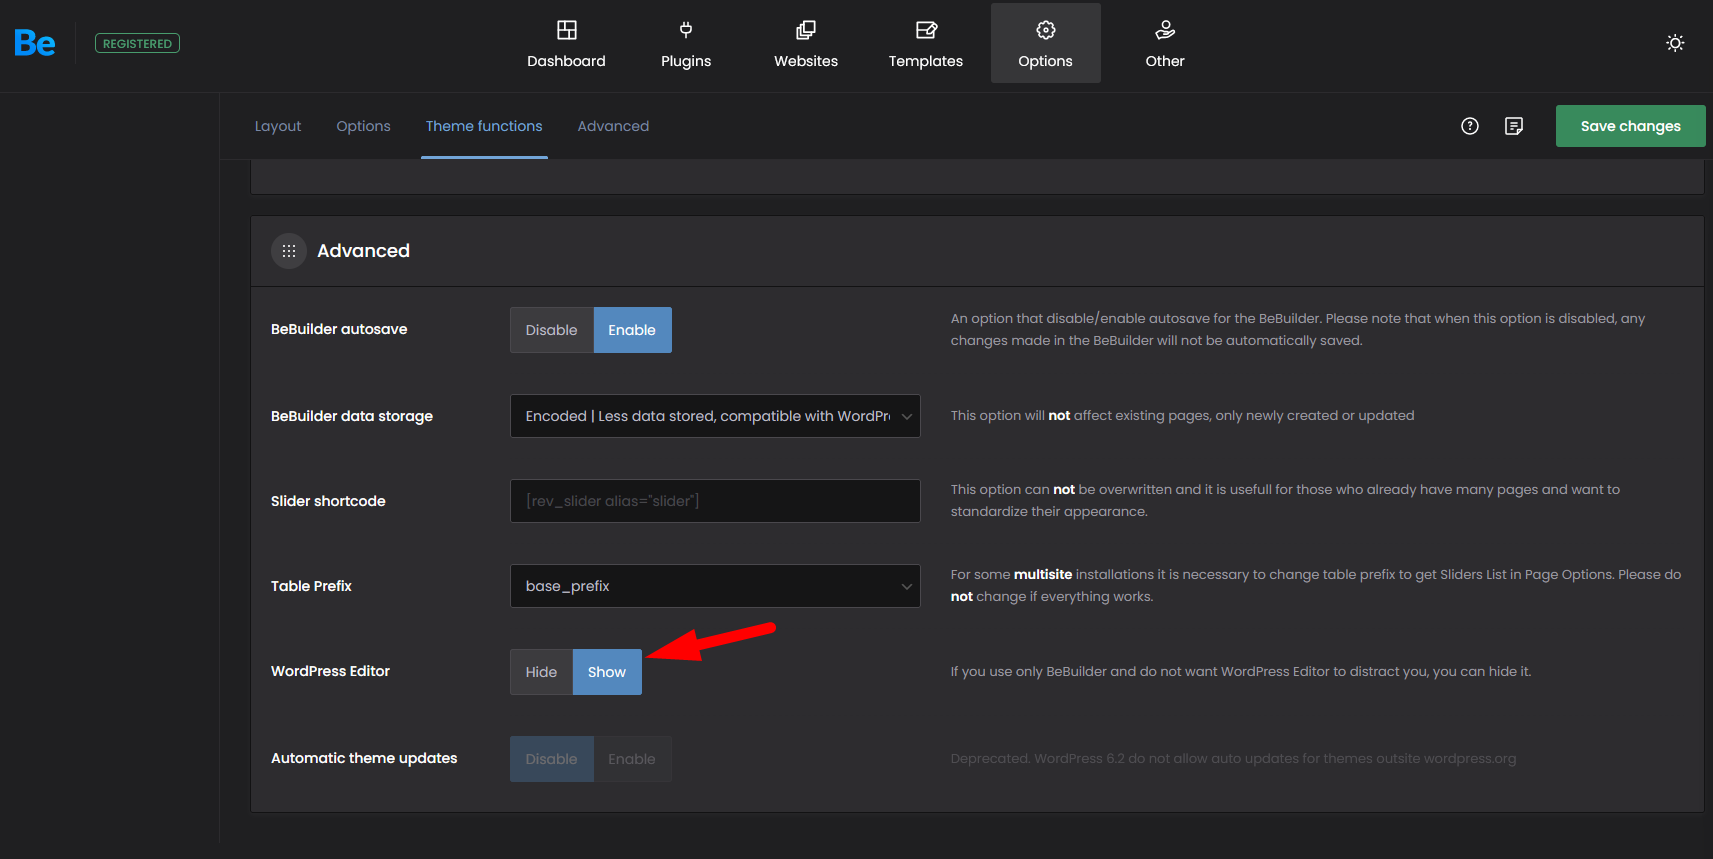Open the Dashboard section
Image resolution: width=1713 pixels, height=859 pixels.
566,43
